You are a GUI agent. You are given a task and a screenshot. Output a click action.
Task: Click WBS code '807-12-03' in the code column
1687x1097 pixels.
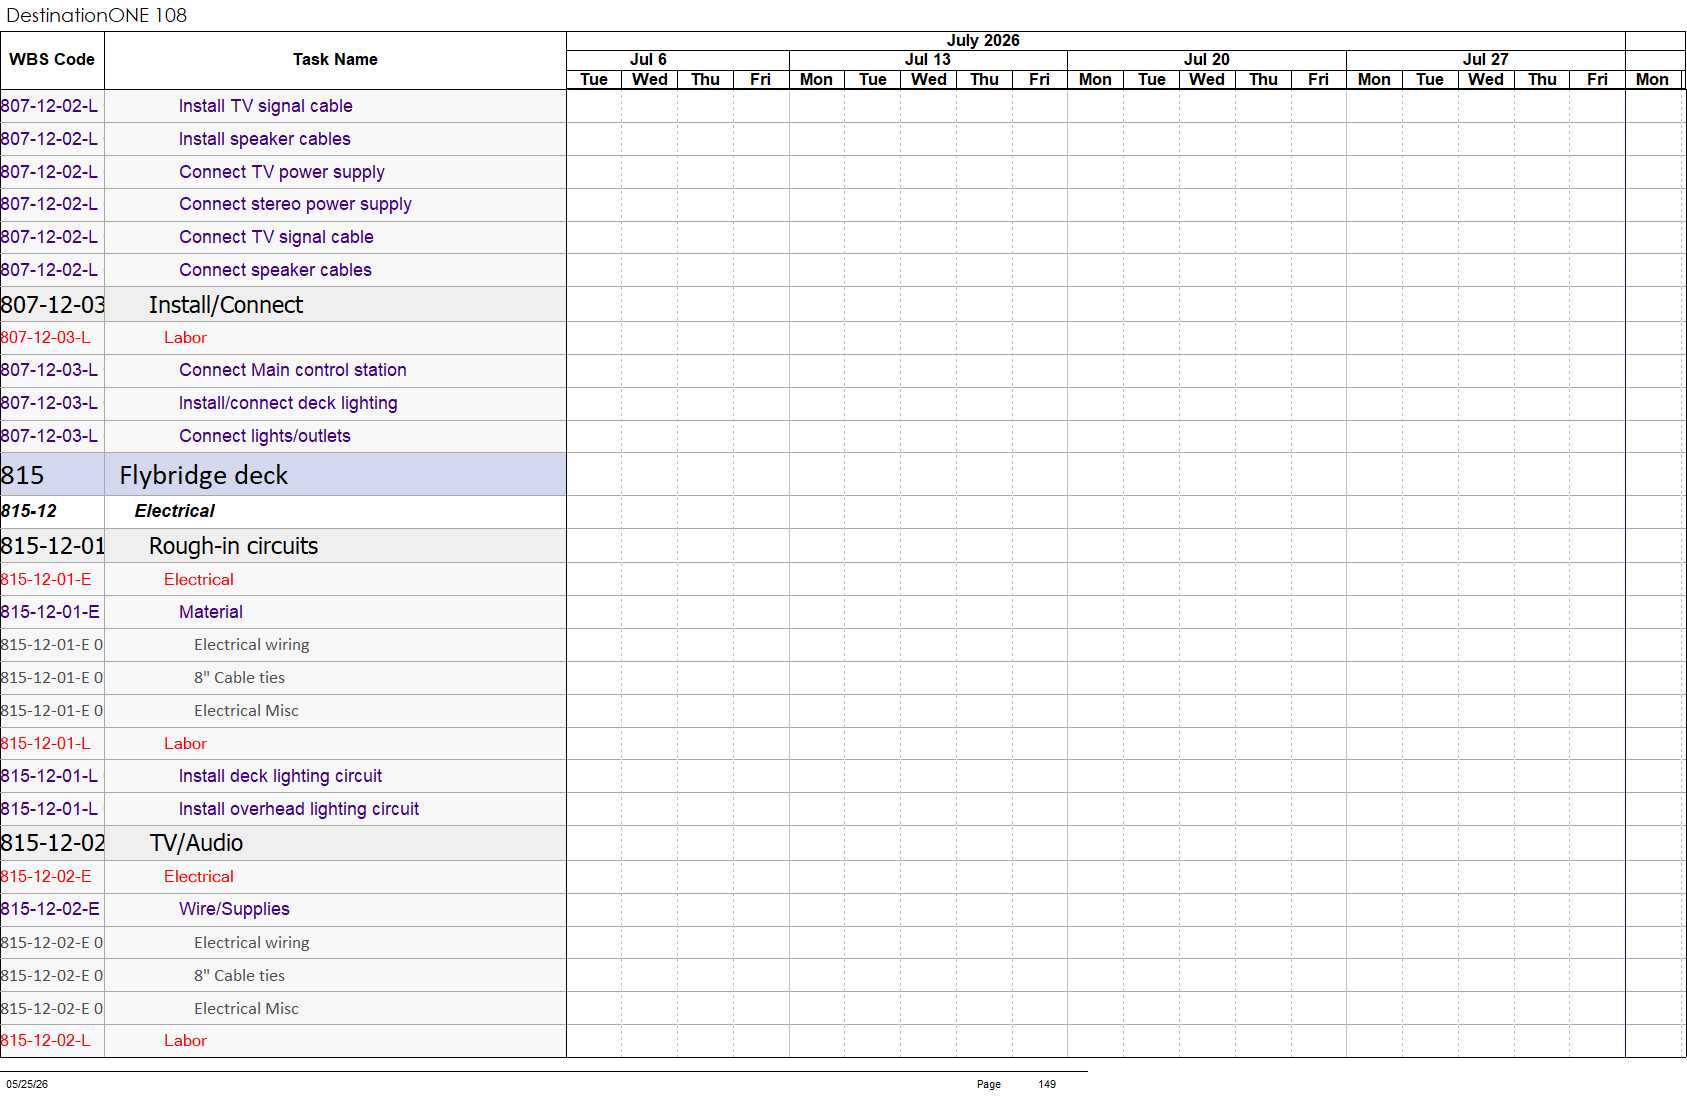(x=53, y=305)
